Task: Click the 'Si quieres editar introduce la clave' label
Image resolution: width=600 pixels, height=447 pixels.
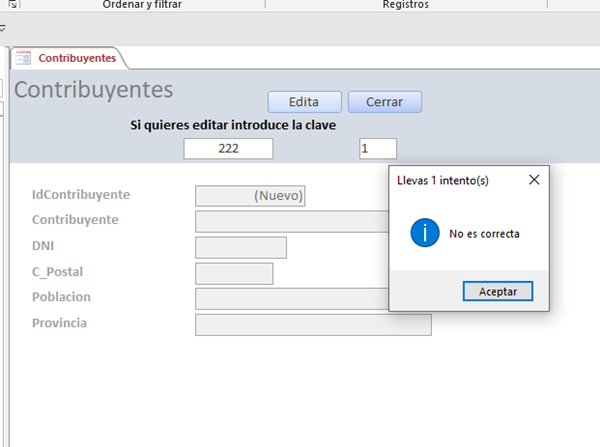Action: click(233, 125)
